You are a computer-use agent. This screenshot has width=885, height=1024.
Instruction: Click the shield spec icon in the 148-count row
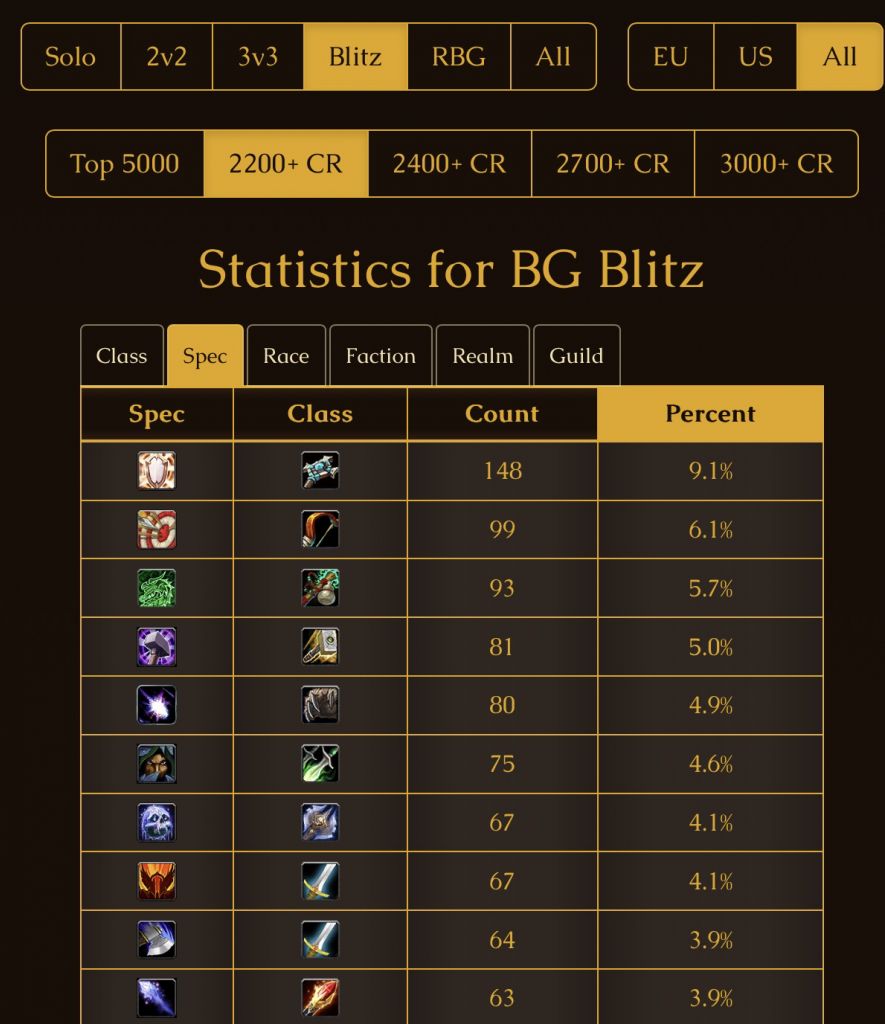[157, 470]
